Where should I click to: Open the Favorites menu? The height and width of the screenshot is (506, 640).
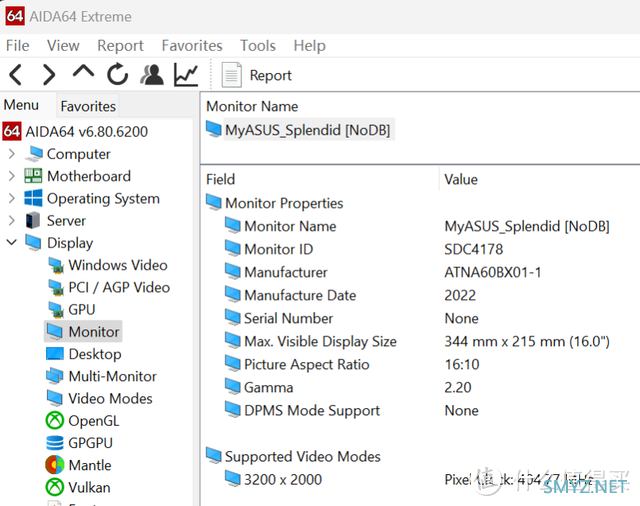(x=192, y=46)
